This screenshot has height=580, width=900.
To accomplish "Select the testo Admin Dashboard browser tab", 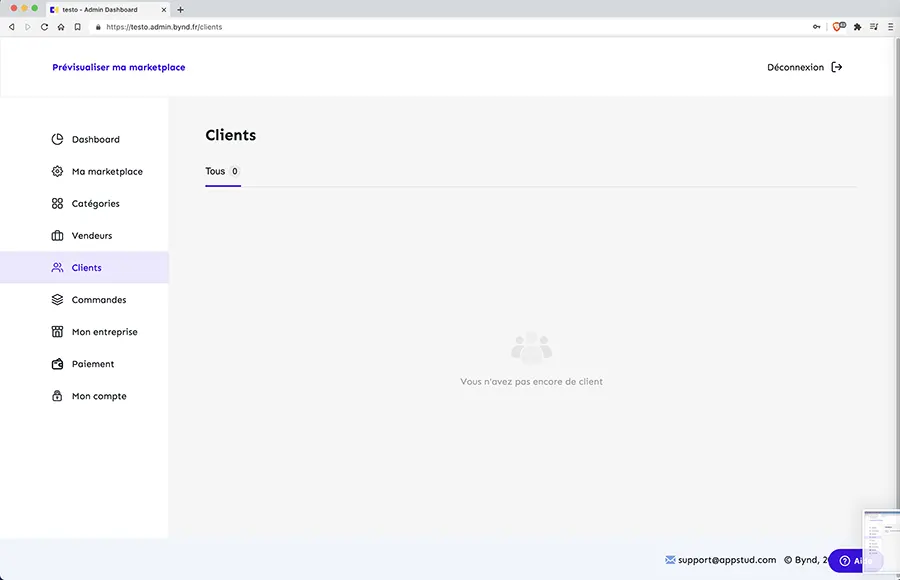I will tap(107, 10).
